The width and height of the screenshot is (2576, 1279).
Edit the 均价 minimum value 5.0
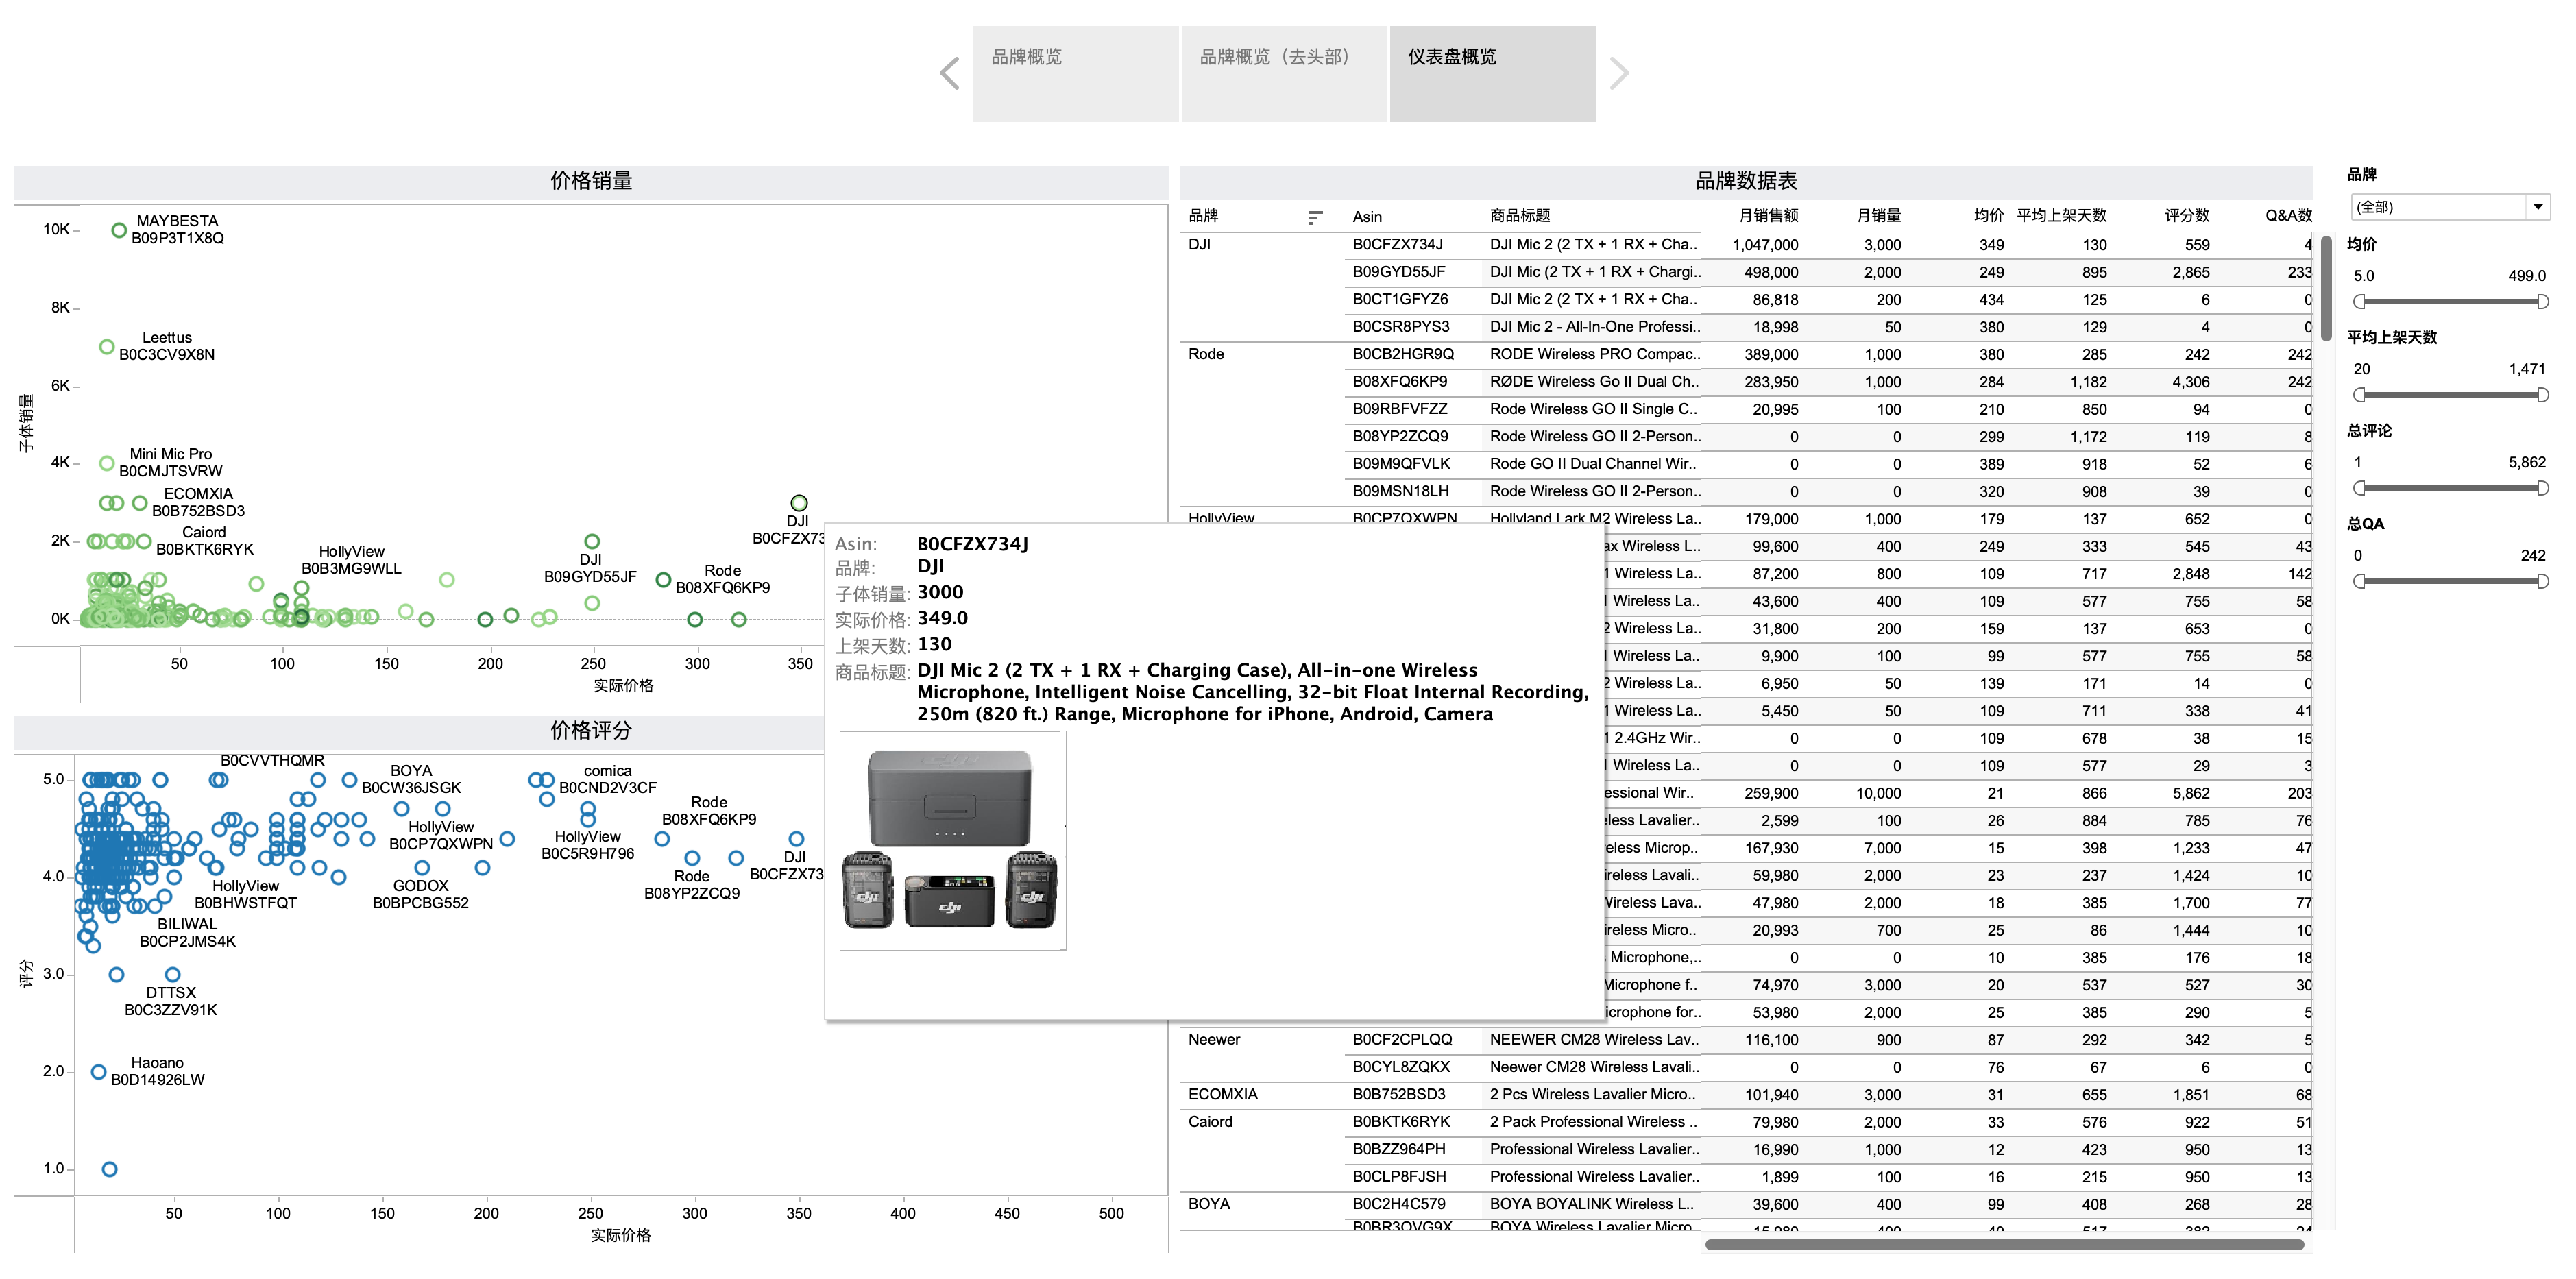point(2364,276)
